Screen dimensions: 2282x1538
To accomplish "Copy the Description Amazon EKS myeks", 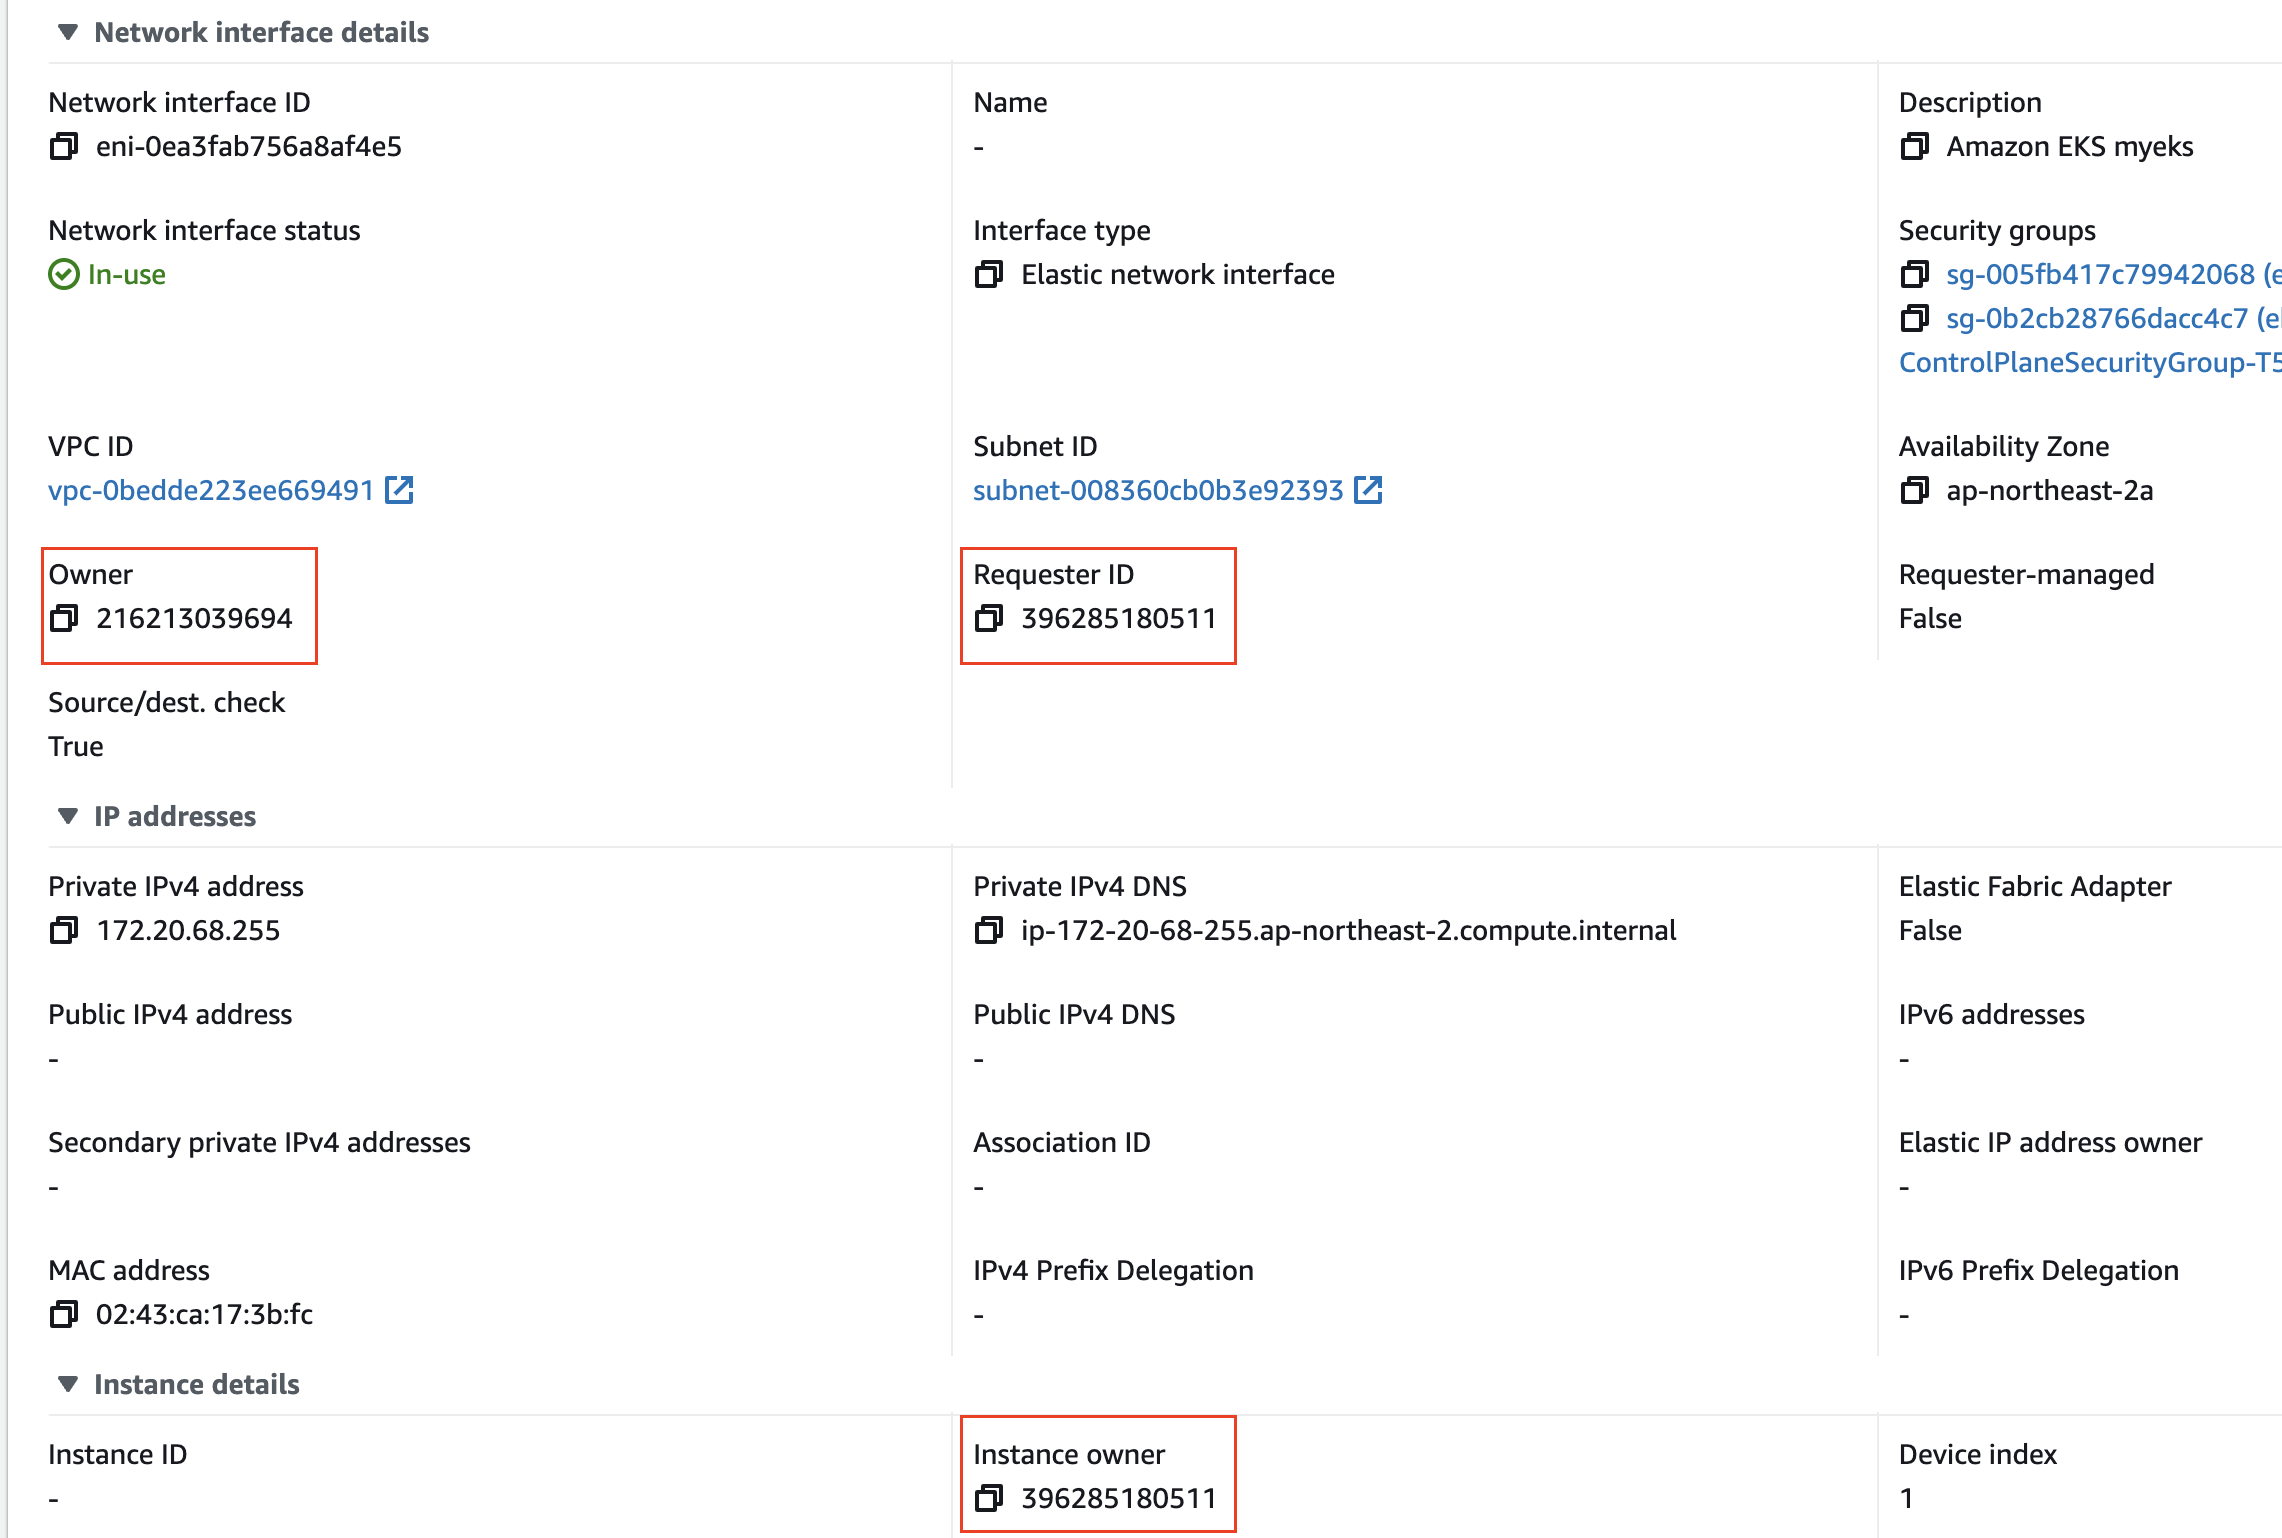I will point(1914,147).
